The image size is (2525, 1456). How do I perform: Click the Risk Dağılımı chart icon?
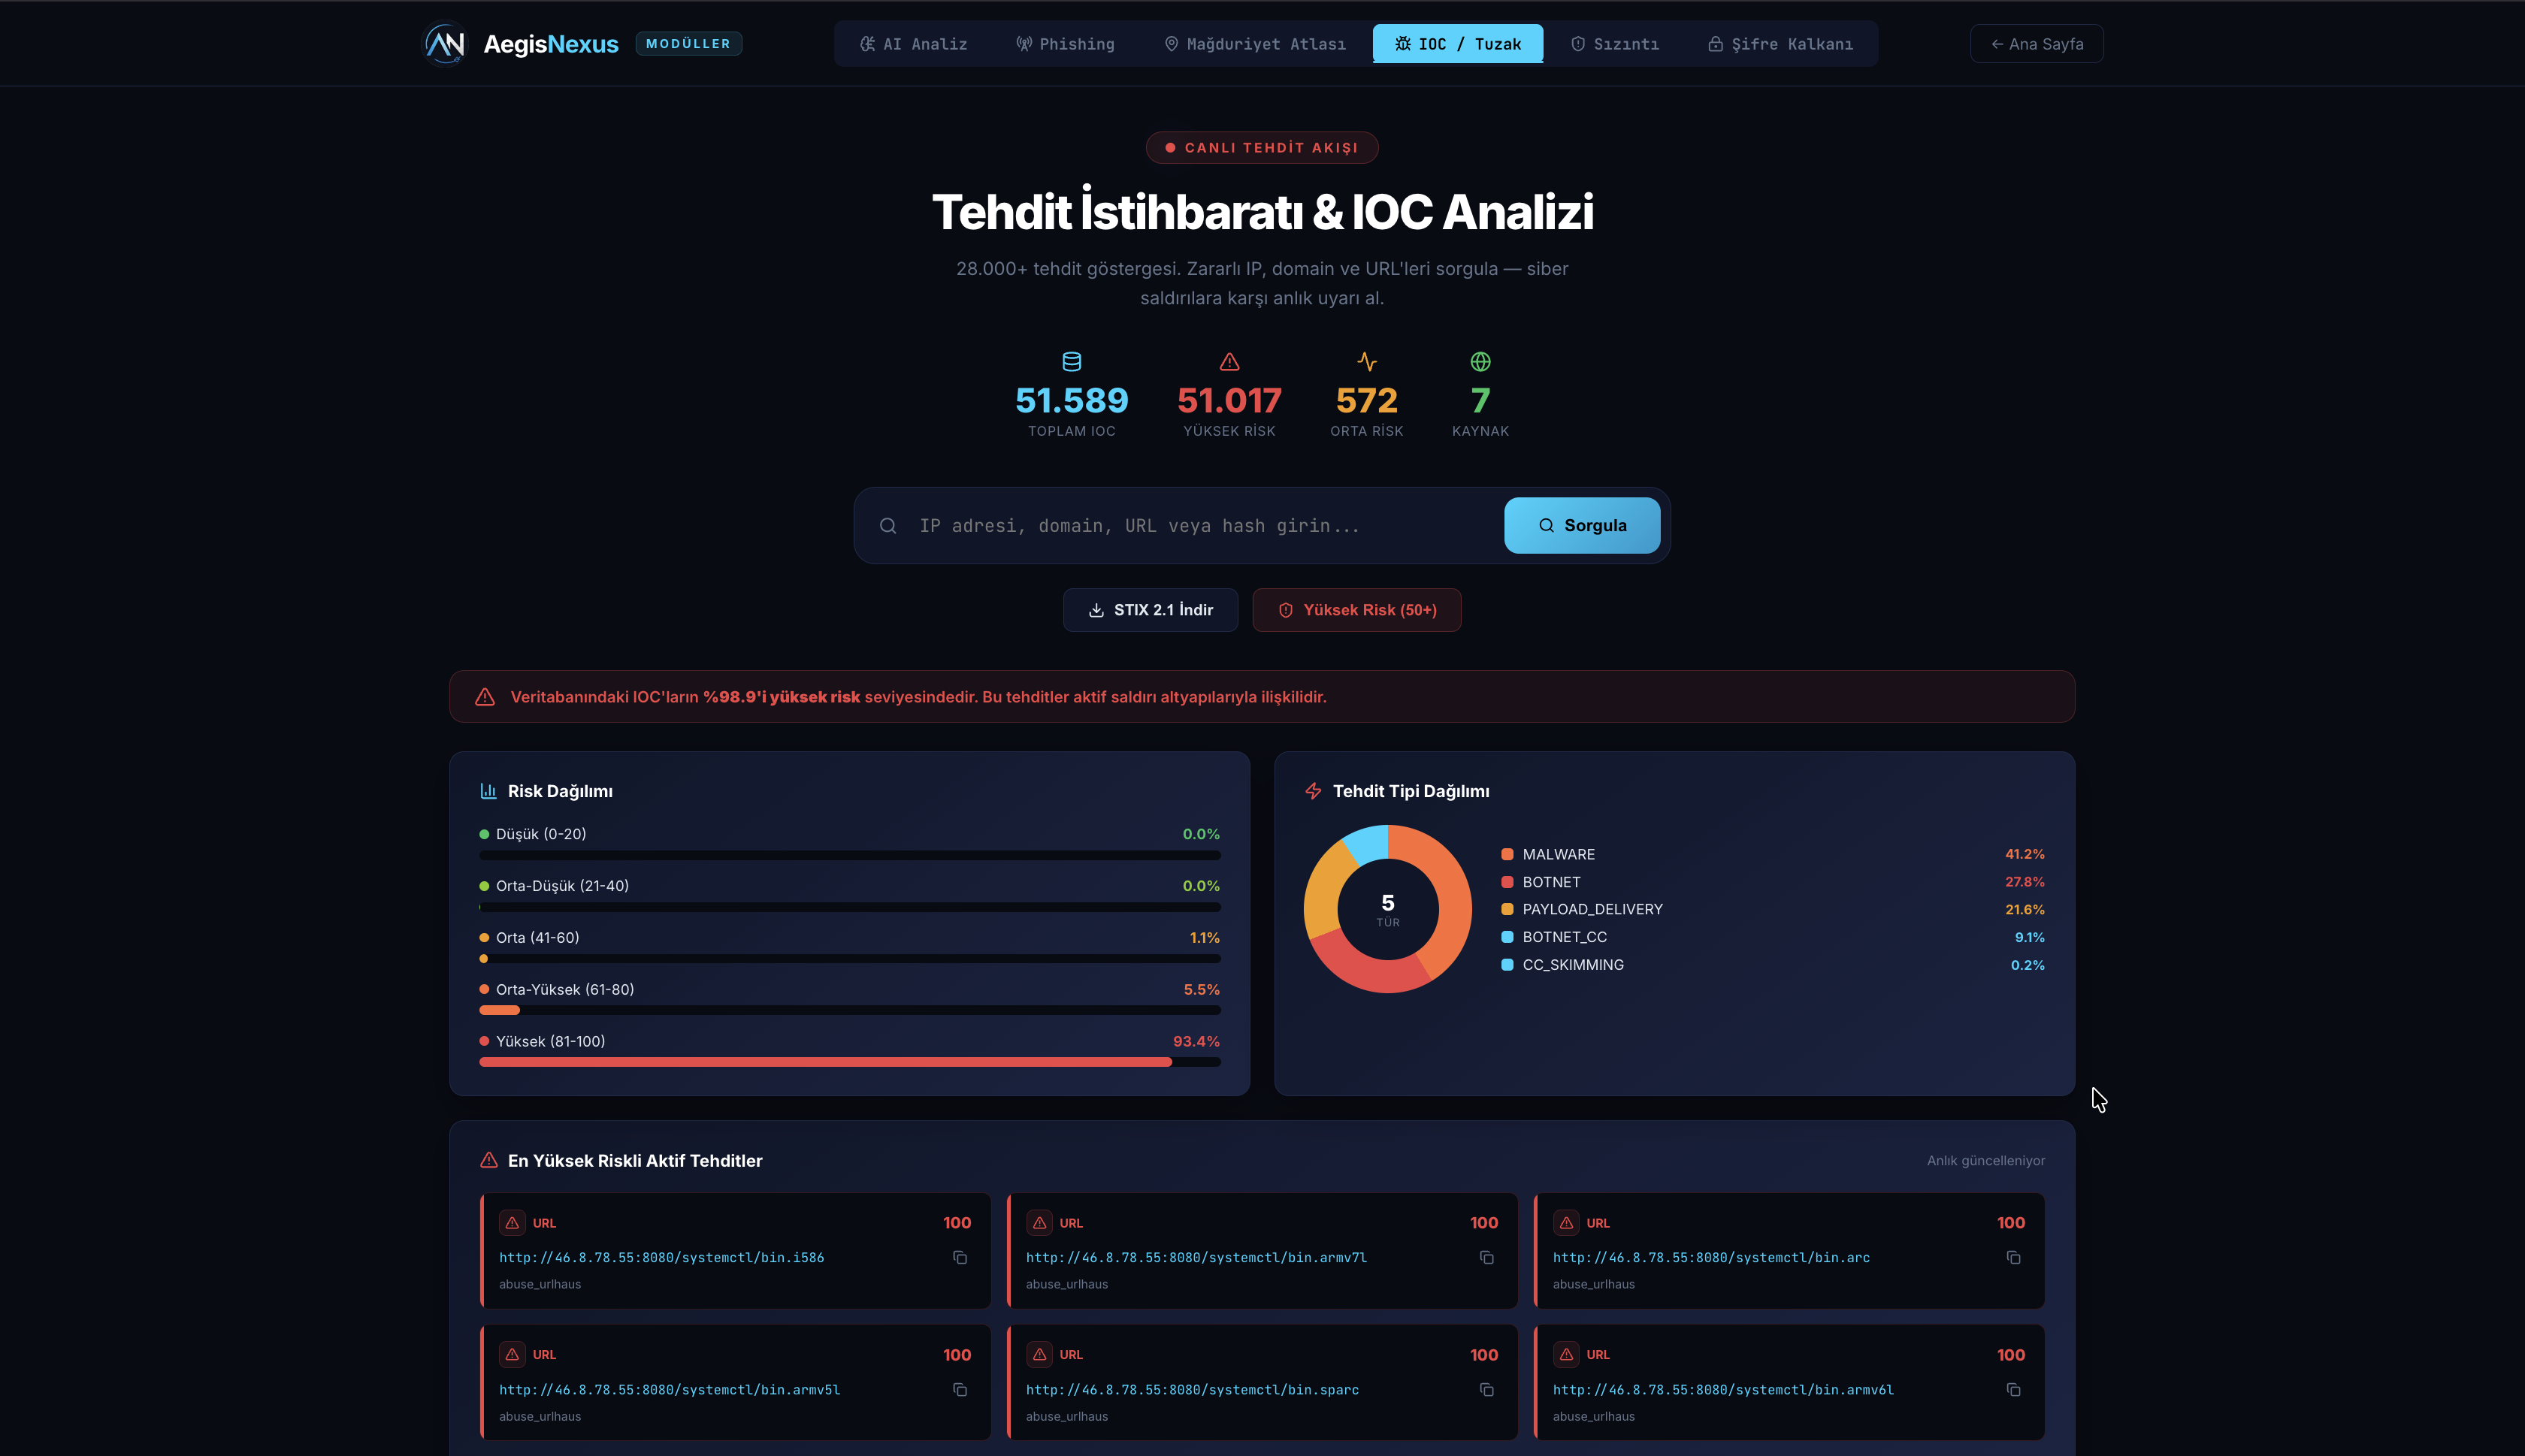pyautogui.click(x=489, y=791)
